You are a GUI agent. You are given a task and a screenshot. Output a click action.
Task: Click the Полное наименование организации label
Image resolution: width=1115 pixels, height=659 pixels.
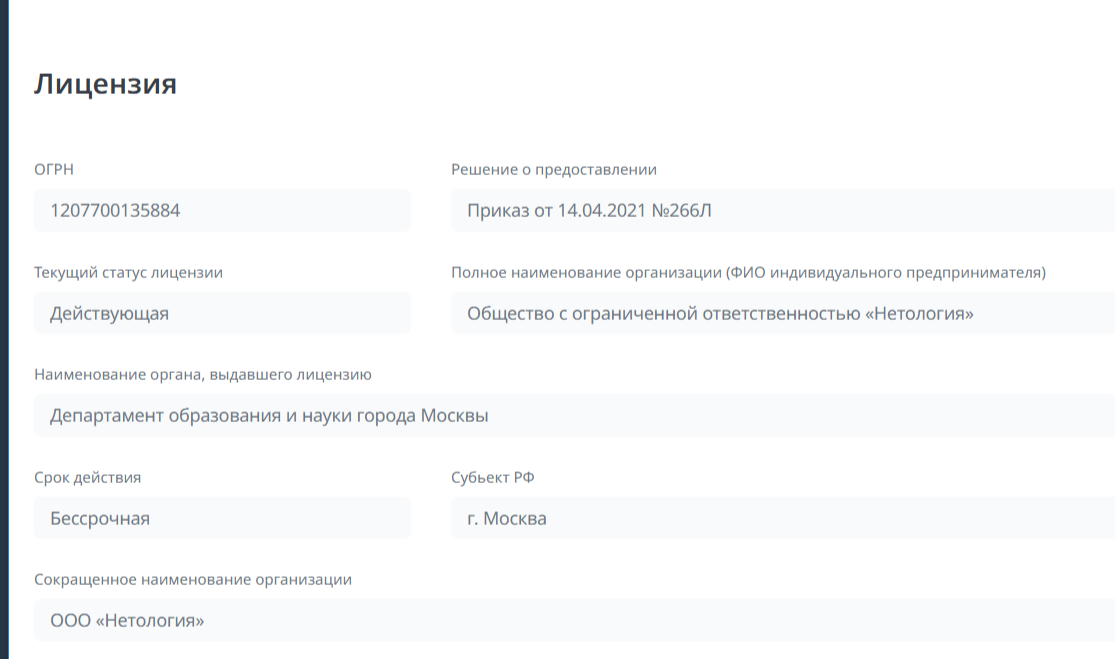point(748,272)
